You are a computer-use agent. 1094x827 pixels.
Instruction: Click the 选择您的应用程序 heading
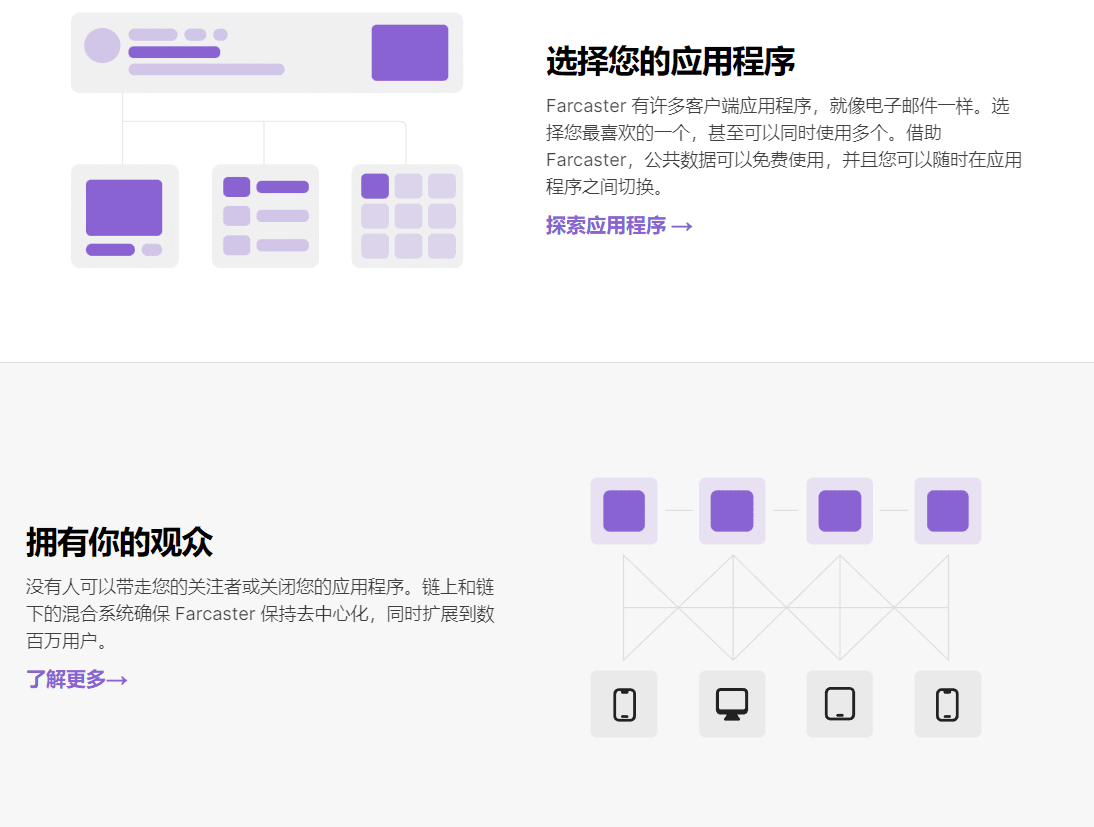[670, 61]
